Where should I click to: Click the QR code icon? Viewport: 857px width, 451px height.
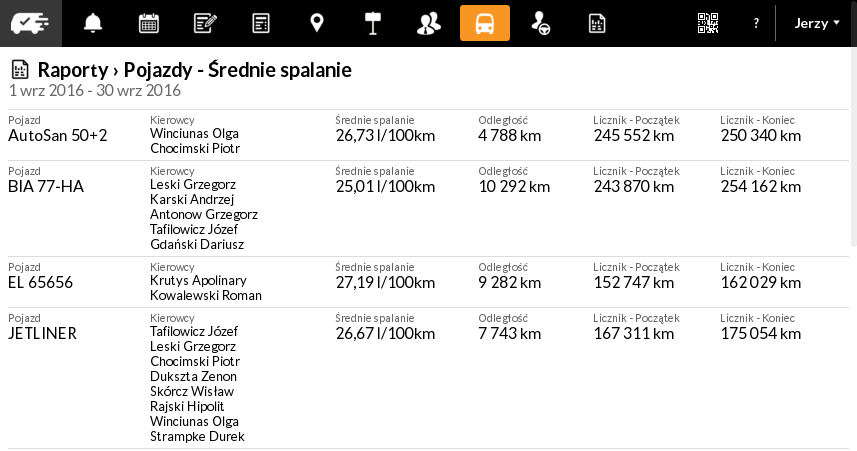[x=708, y=23]
